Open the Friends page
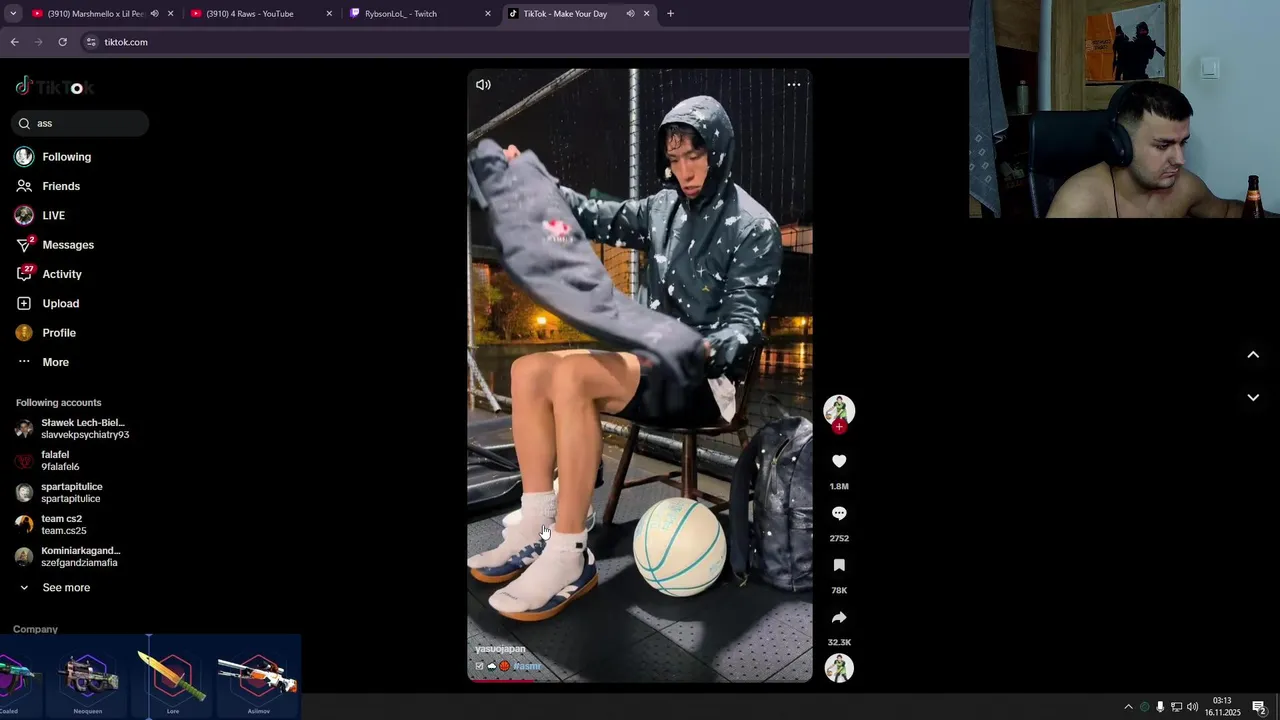 61,186
